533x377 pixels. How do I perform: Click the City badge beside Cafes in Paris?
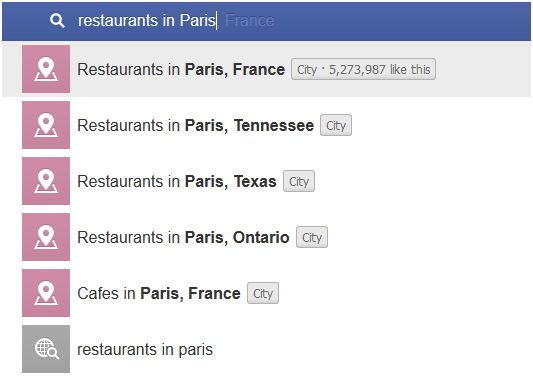pyautogui.click(x=263, y=293)
